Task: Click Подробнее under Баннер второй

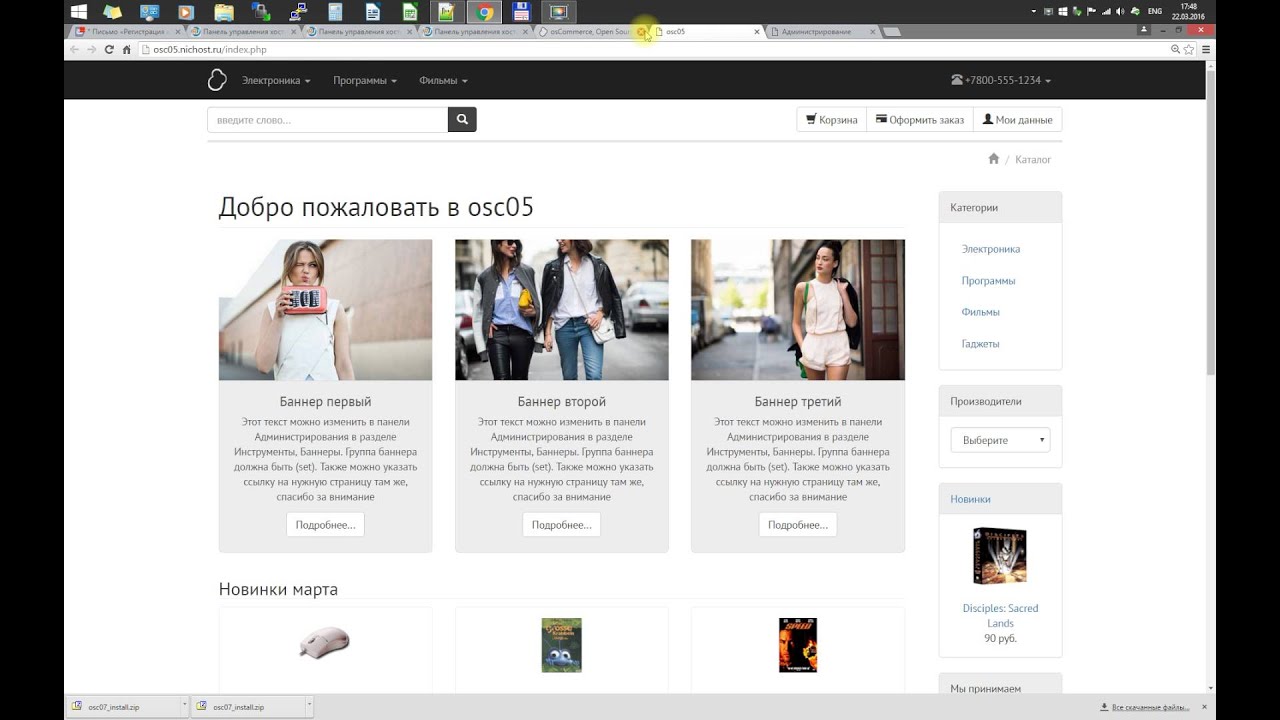Action: pyautogui.click(x=562, y=525)
